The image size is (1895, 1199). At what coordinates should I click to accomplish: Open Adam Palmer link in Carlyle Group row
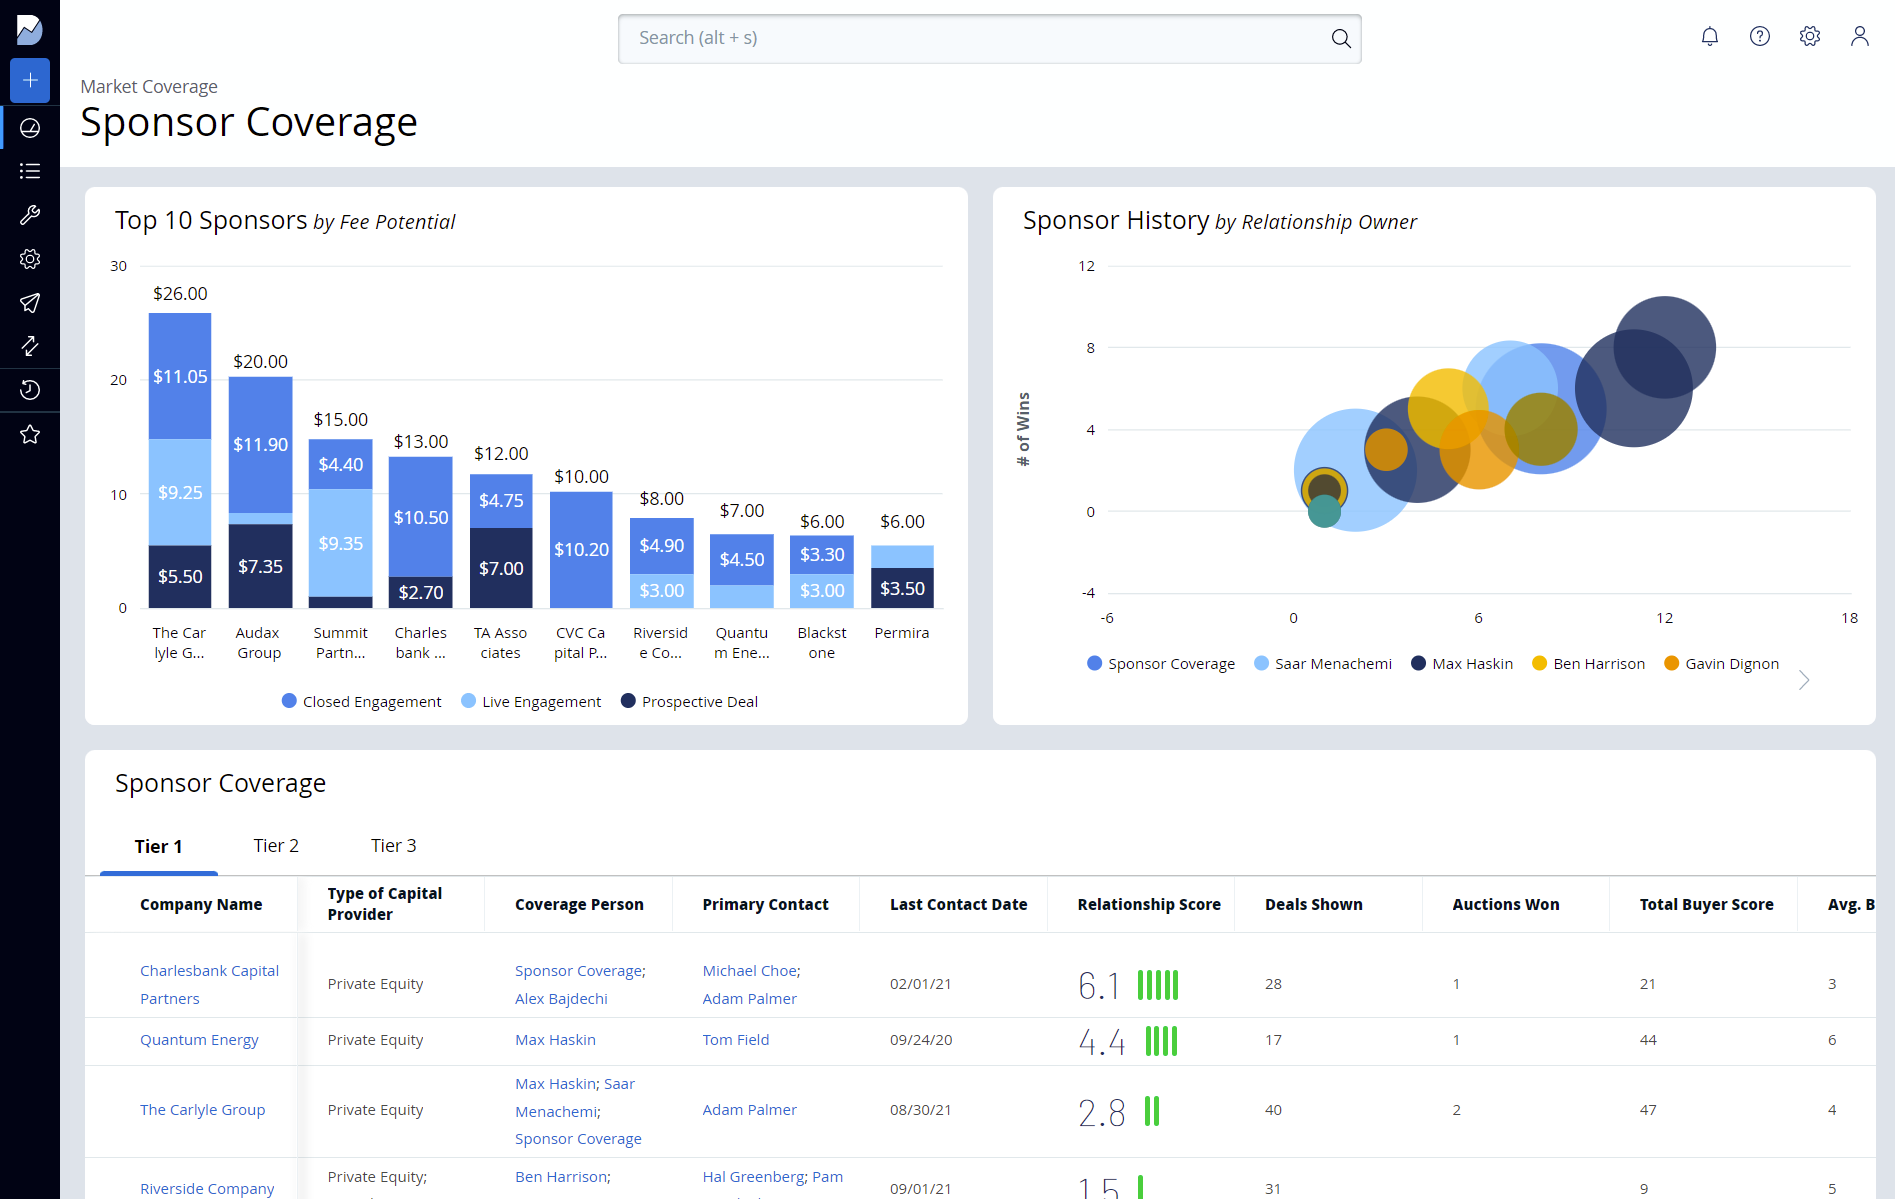[749, 1110]
